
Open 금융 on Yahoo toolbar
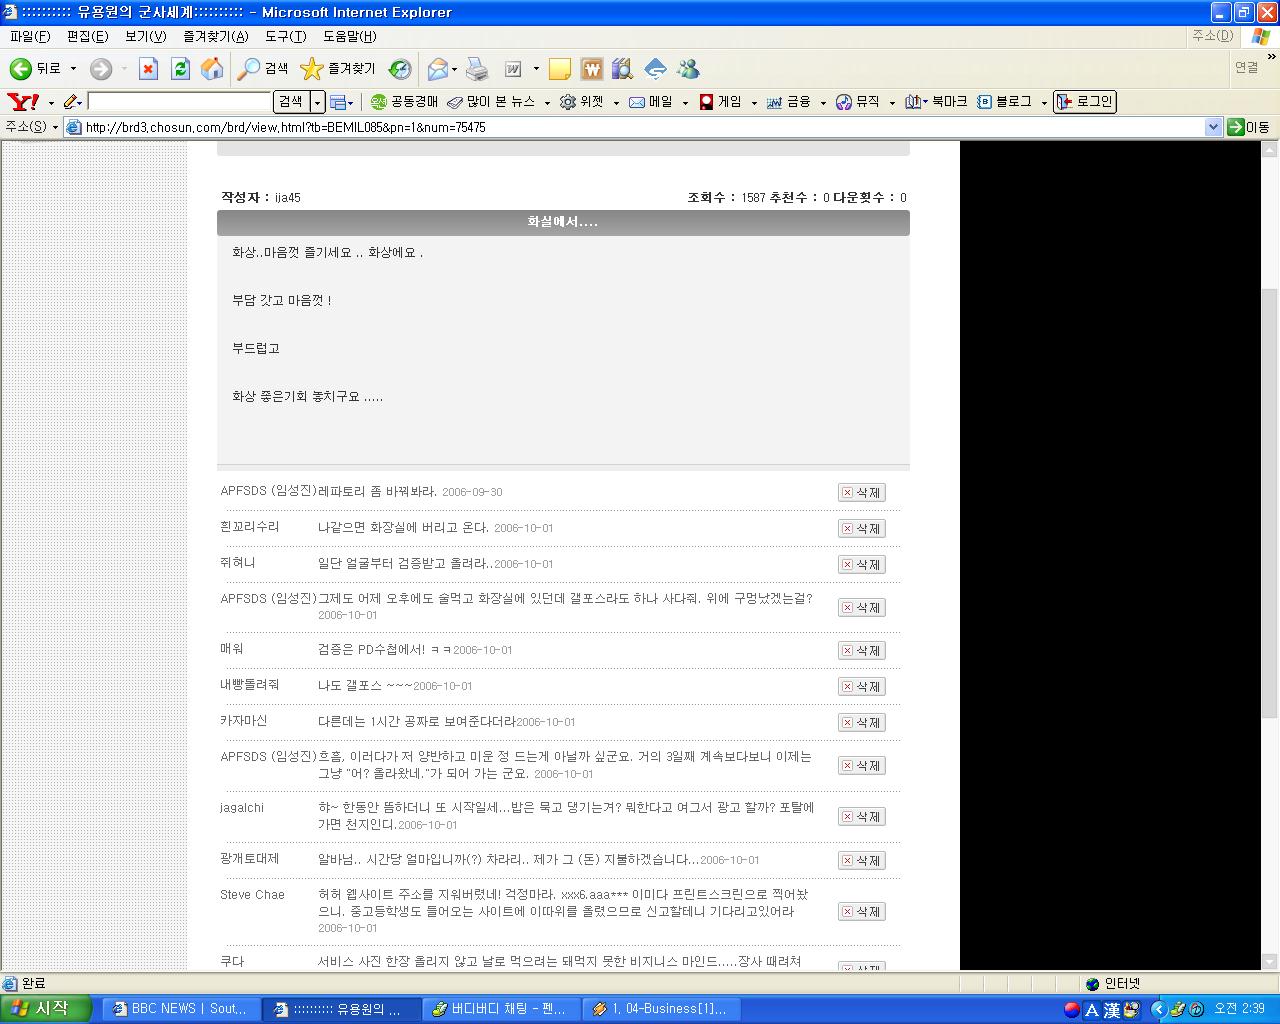click(789, 102)
